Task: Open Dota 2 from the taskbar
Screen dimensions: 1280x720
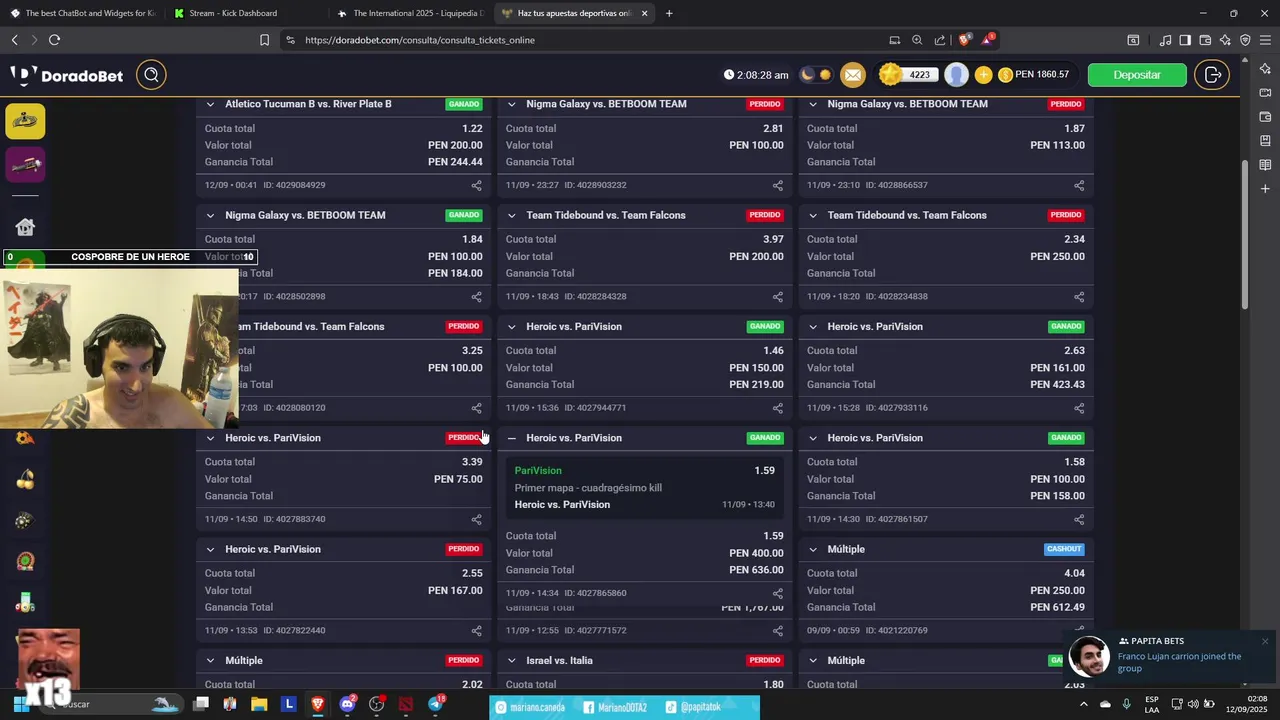Action: click(406, 704)
